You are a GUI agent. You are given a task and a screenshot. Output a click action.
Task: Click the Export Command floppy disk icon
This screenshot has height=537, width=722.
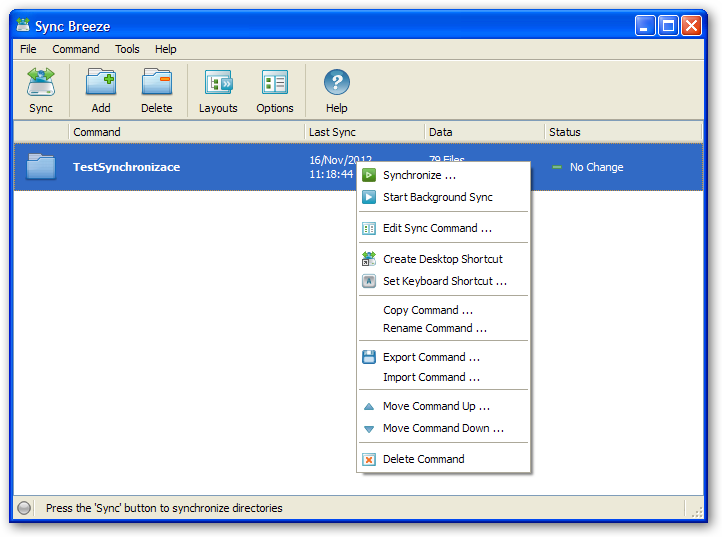point(369,357)
